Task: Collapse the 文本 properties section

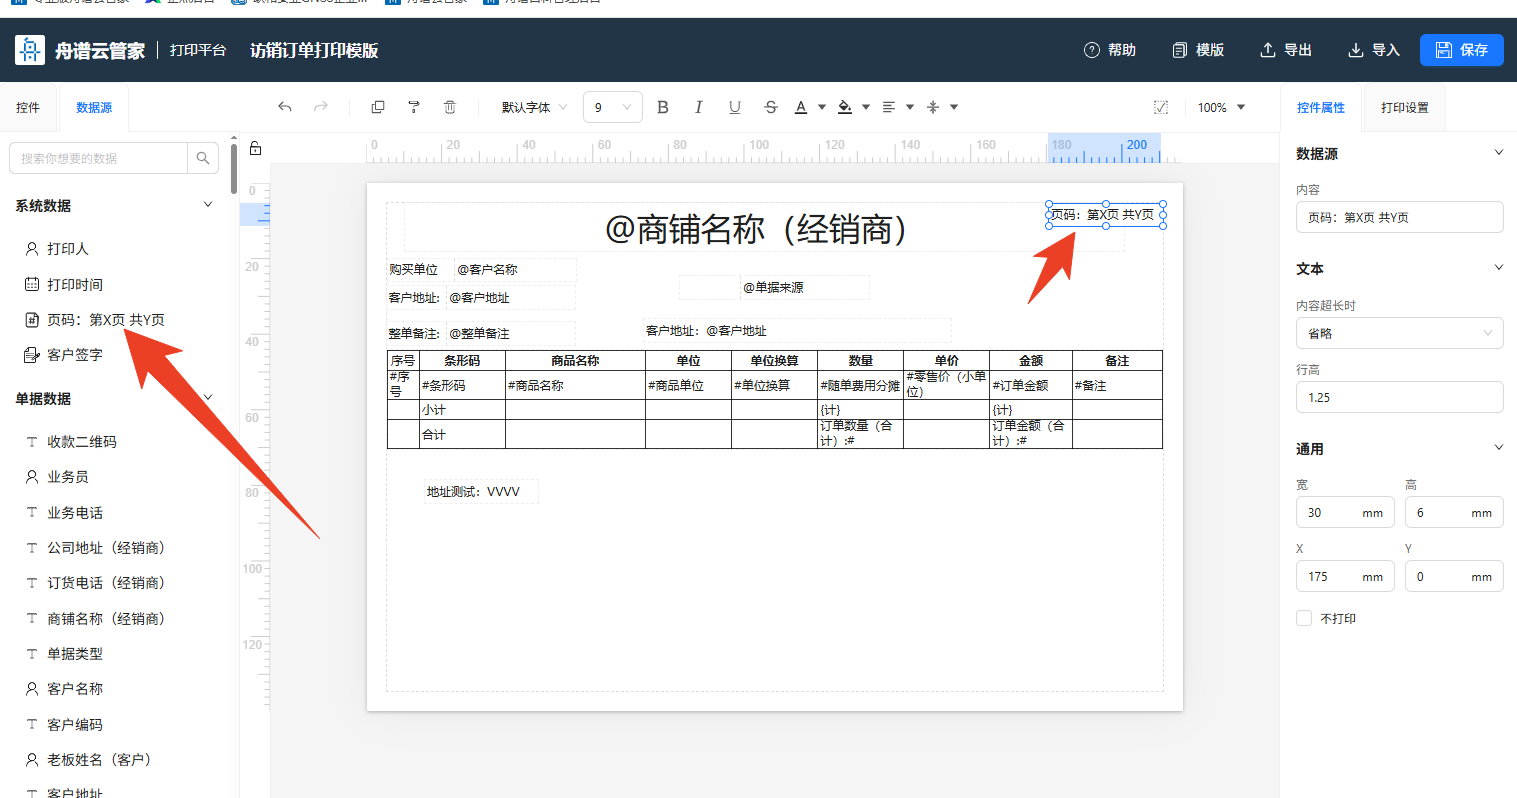Action: (1498, 267)
